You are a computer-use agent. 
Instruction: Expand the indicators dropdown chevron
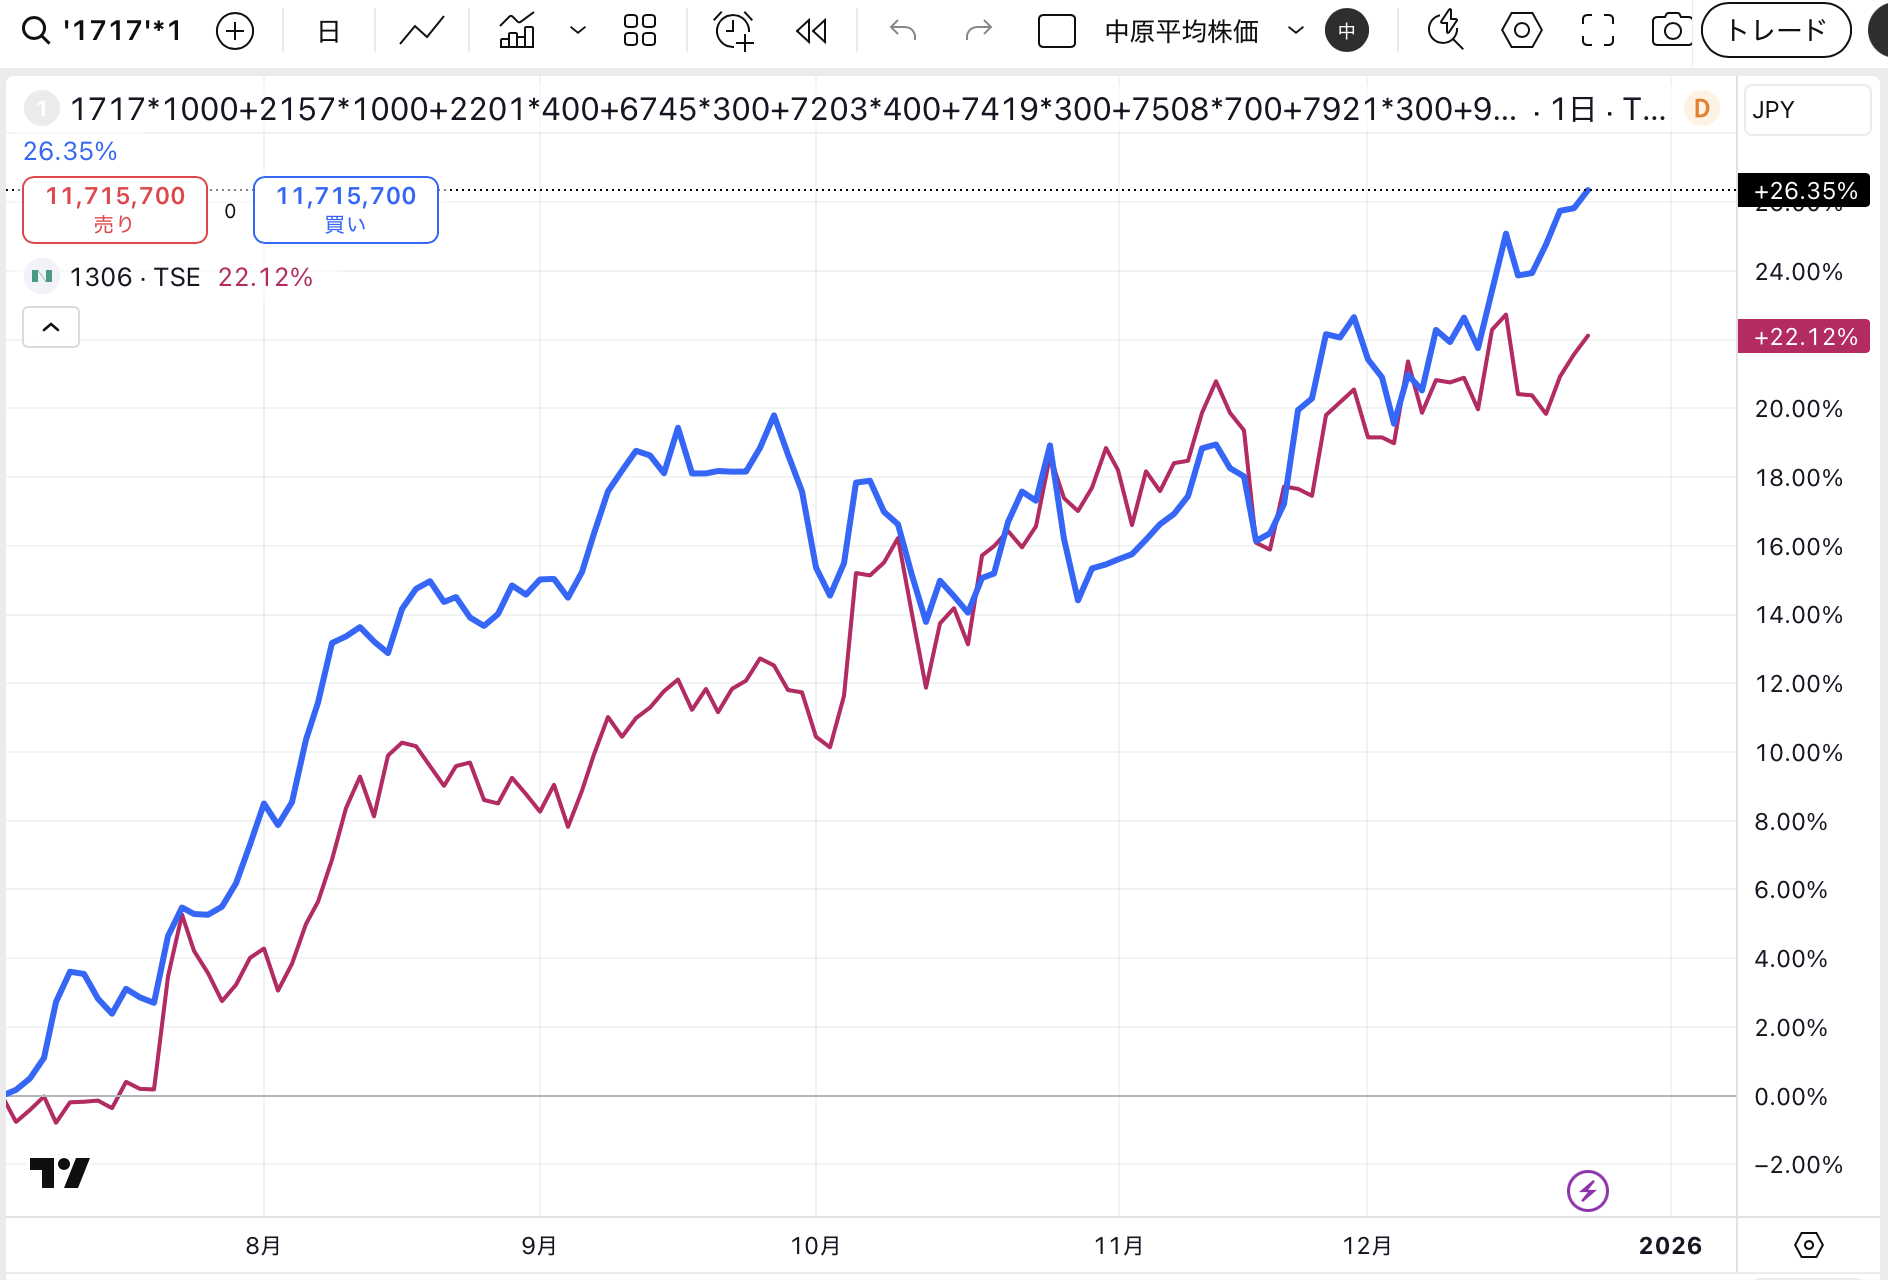[x=577, y=31]
